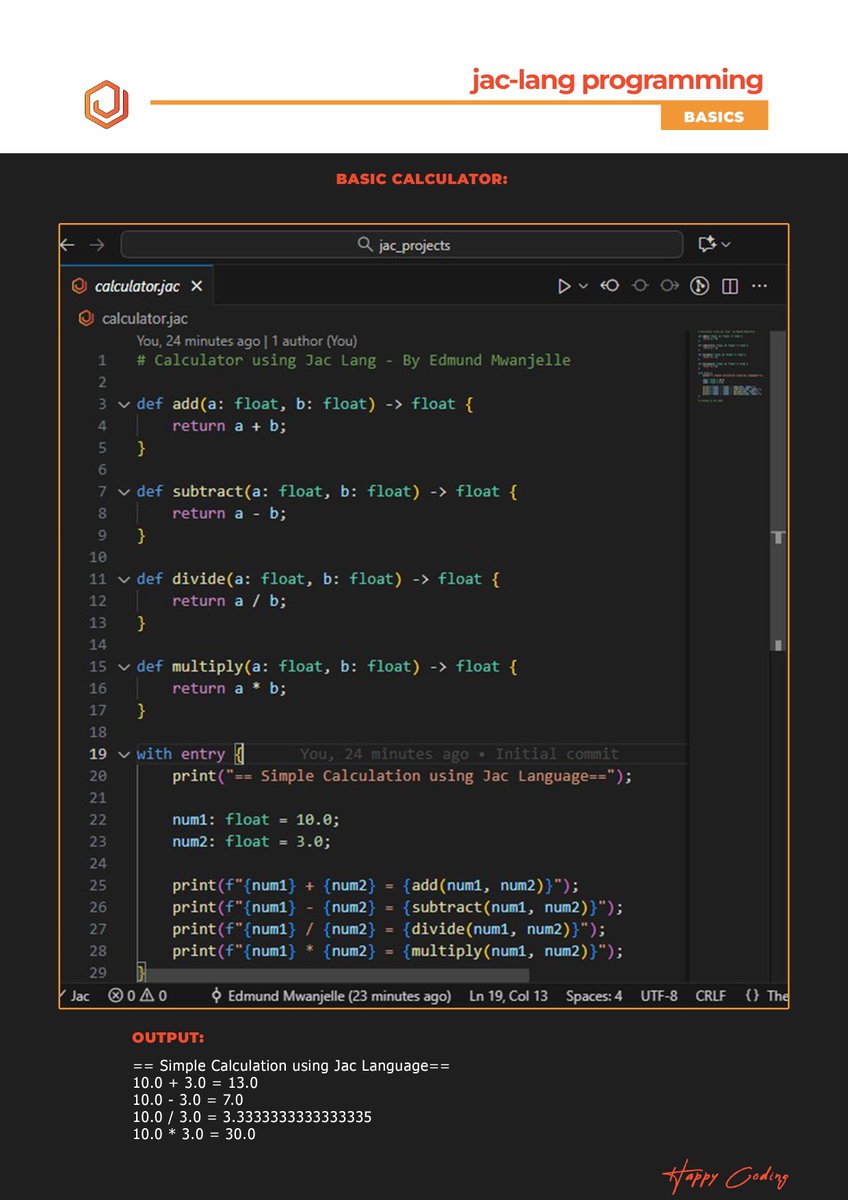Navigate forward with right arrow
The width and height of the screenshot is (848, 1200).
(97, 244)
